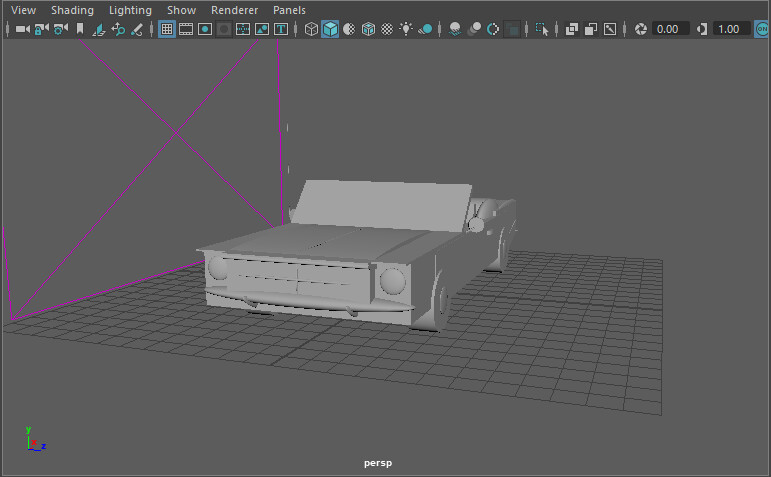
Task: Toggle the Safe Action icon
Action: (x=262, y=29)
